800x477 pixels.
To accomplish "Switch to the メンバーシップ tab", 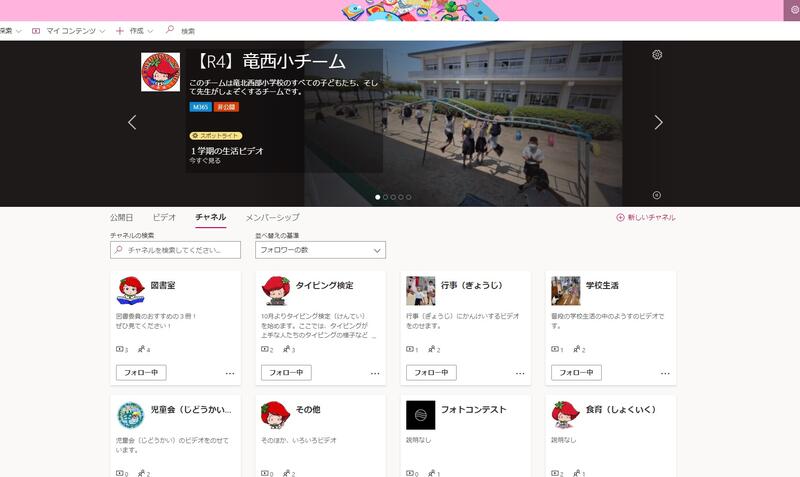I will click(x=272, y=217).
